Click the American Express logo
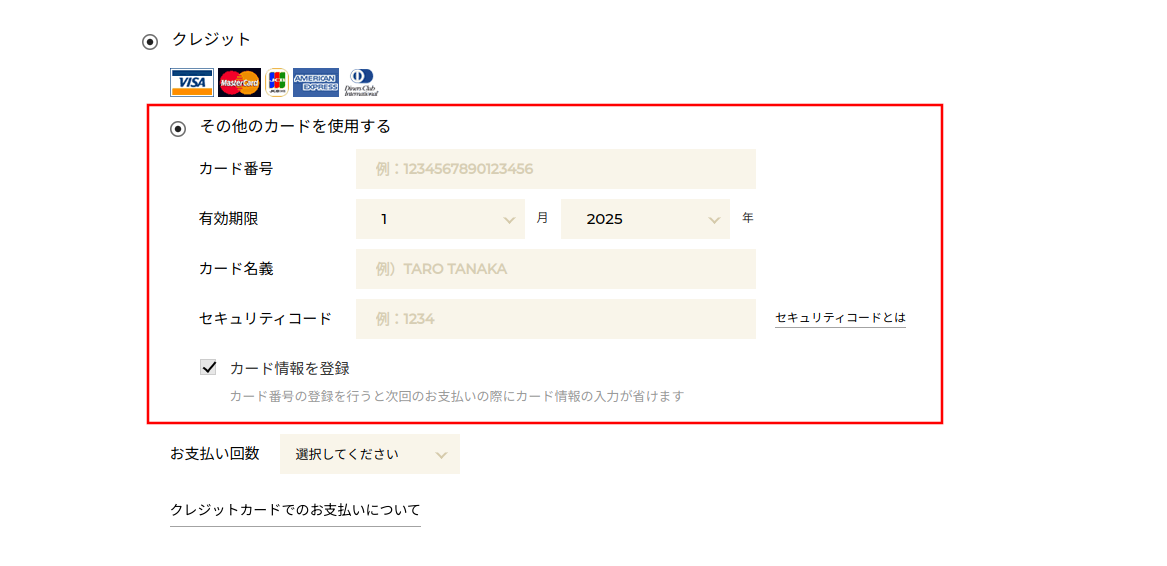The image size is (1167, 566). click(316, 83)
